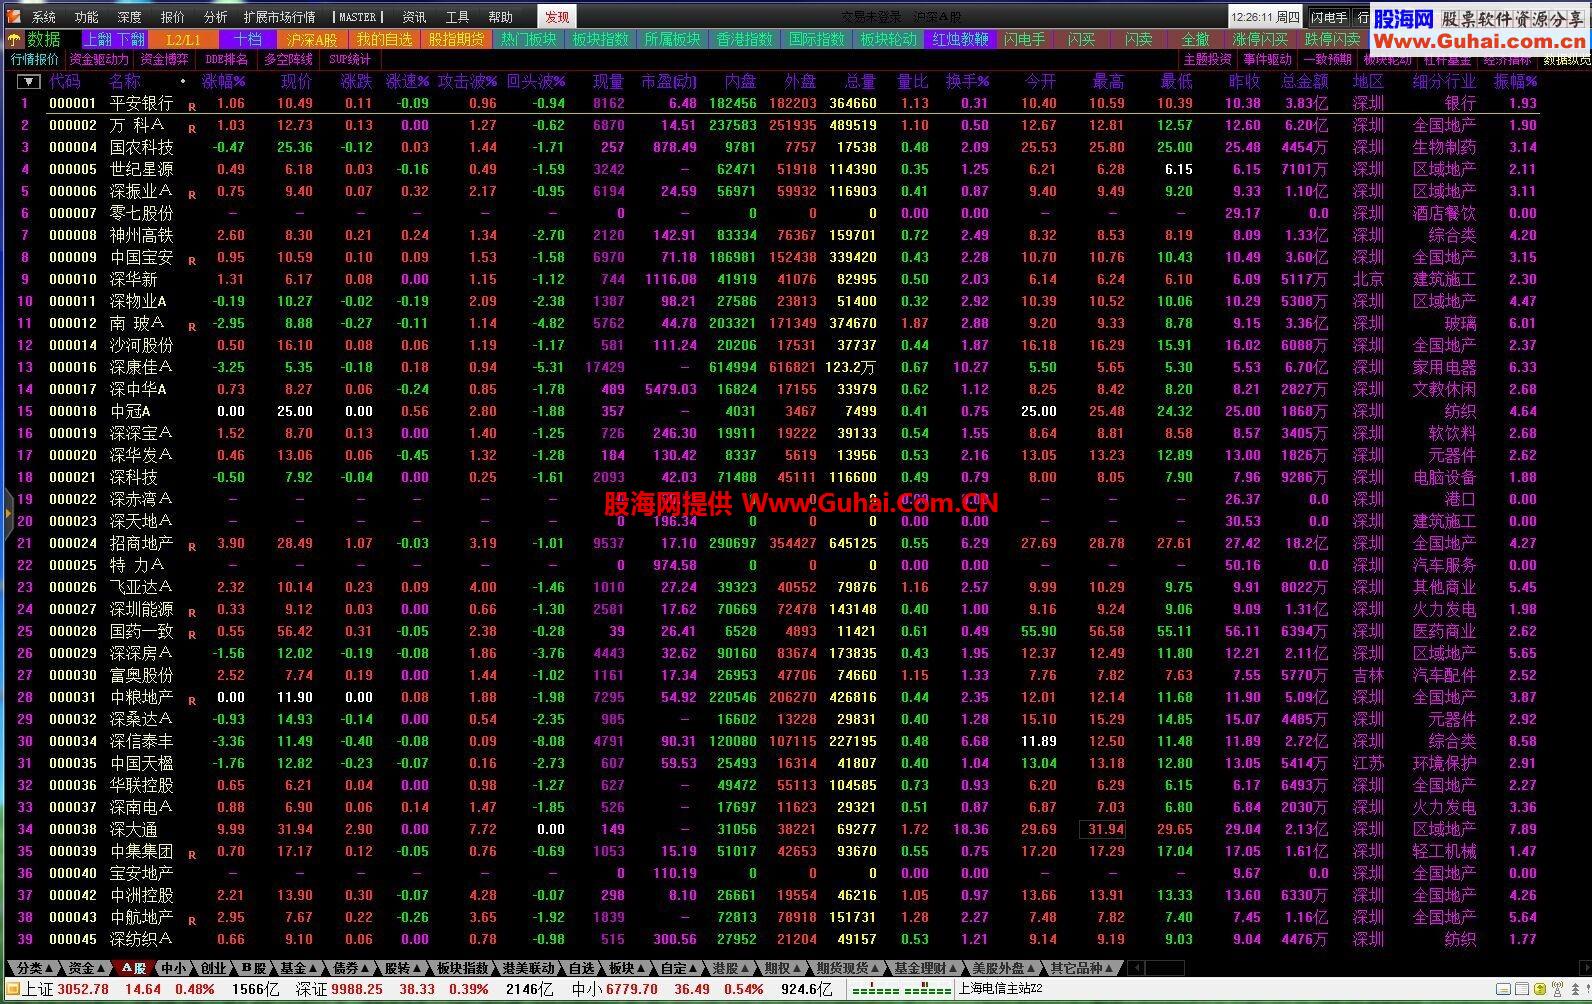This screenshot has height=1004, width=1592.
Task: Sort by the 总金额 column header
Action: [x=1305, y=82]
